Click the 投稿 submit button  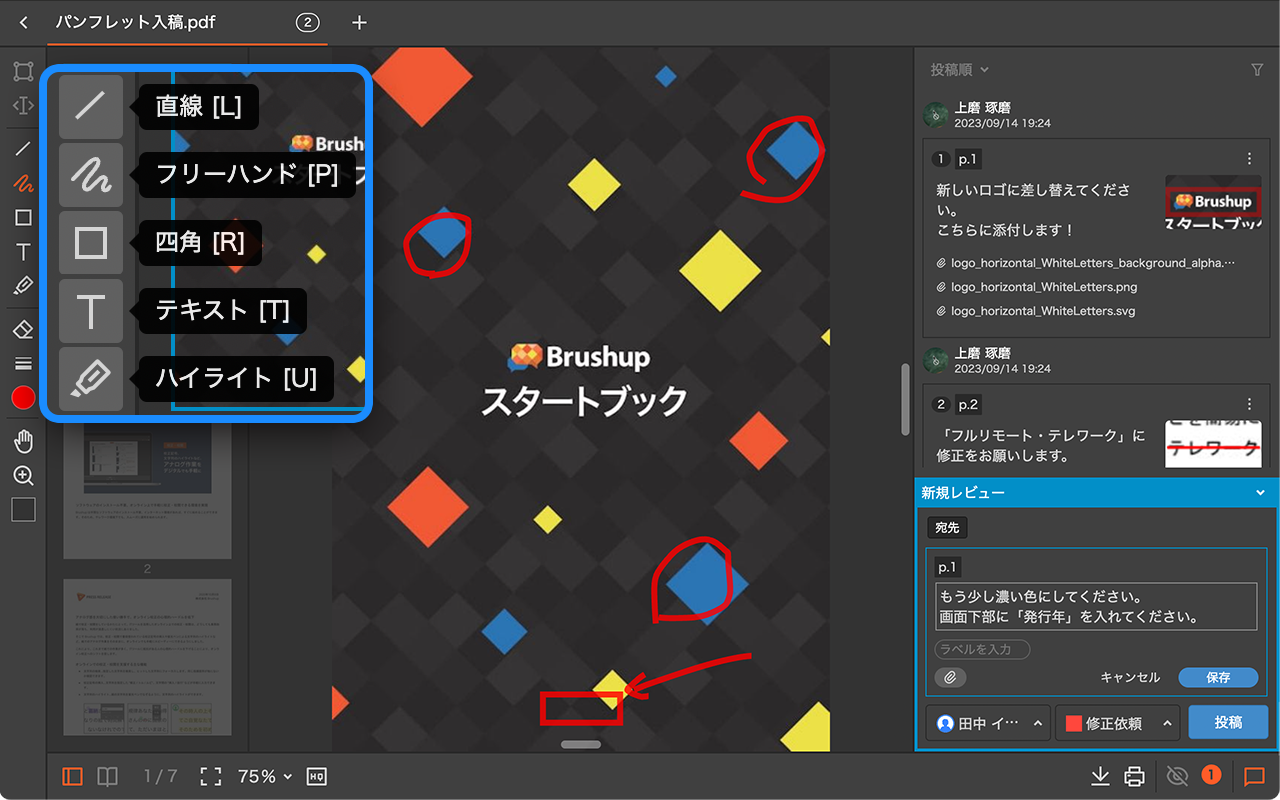pyautogui.click(x=1228, y=722)
